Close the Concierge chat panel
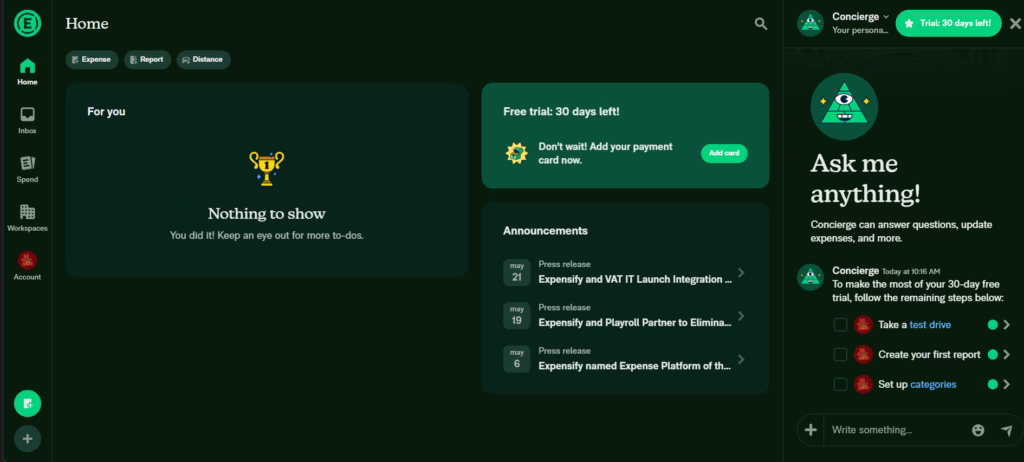Viewport: 1024px width, 462px height. [1015, 24]
